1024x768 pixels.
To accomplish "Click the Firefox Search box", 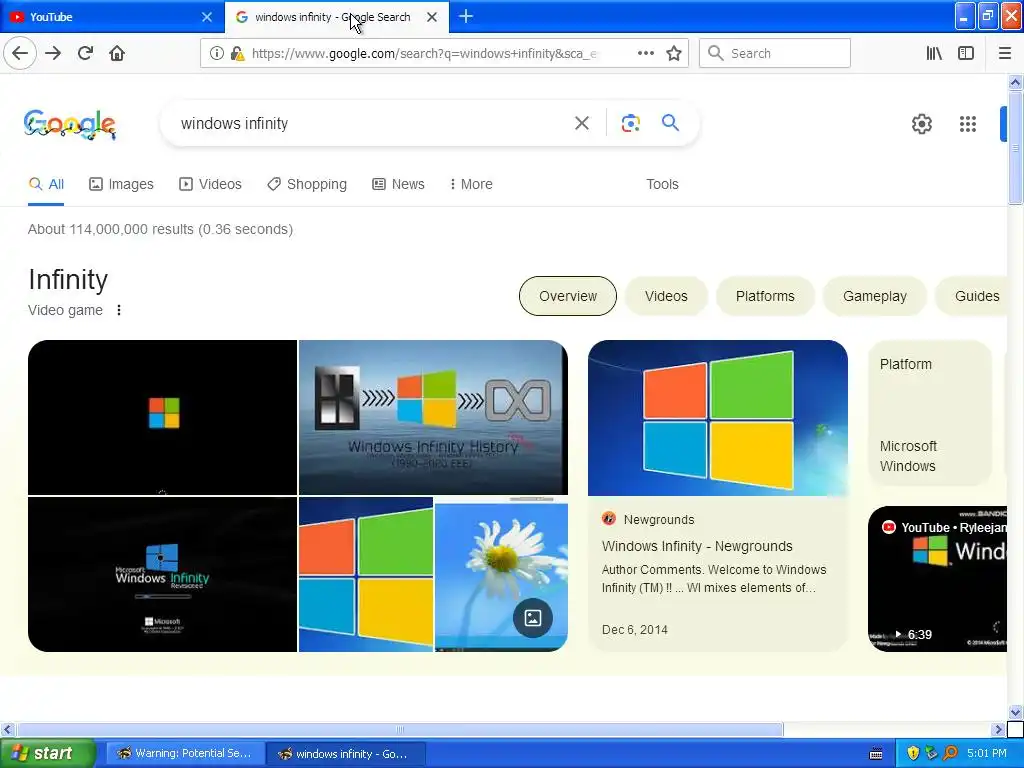I will tap(775, 54).
